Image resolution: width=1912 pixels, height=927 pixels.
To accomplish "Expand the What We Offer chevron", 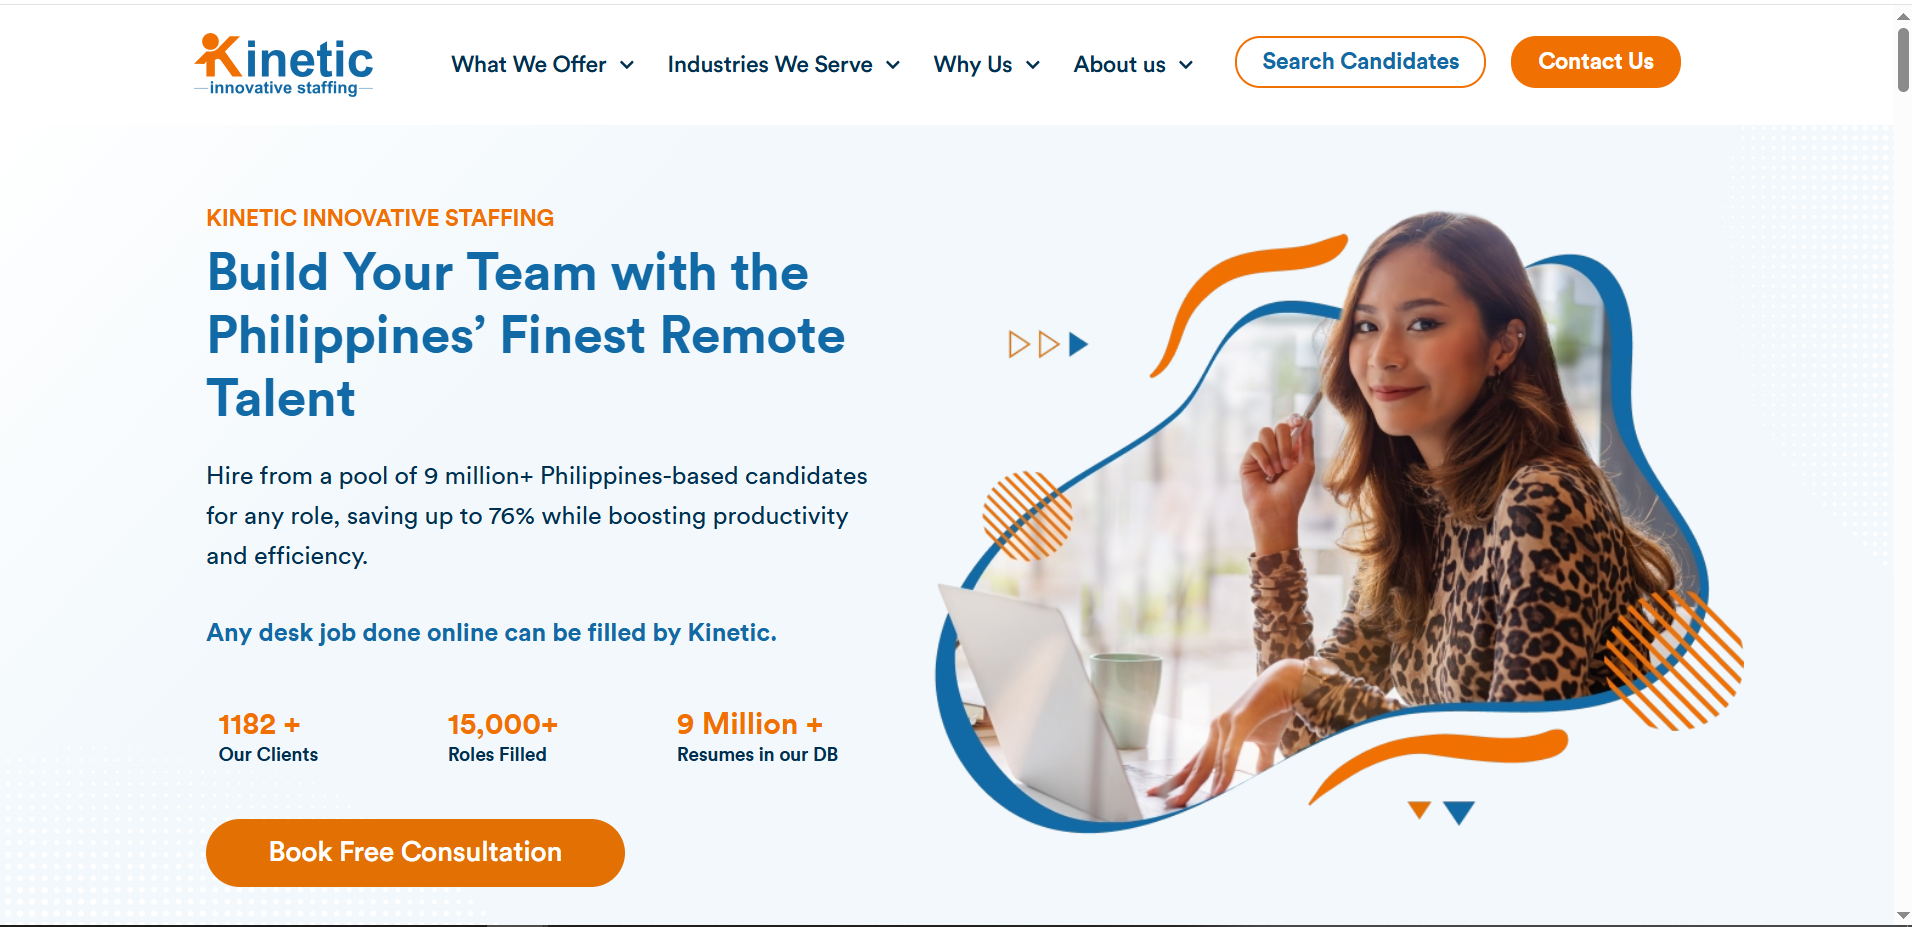I will tap(627, 65).
